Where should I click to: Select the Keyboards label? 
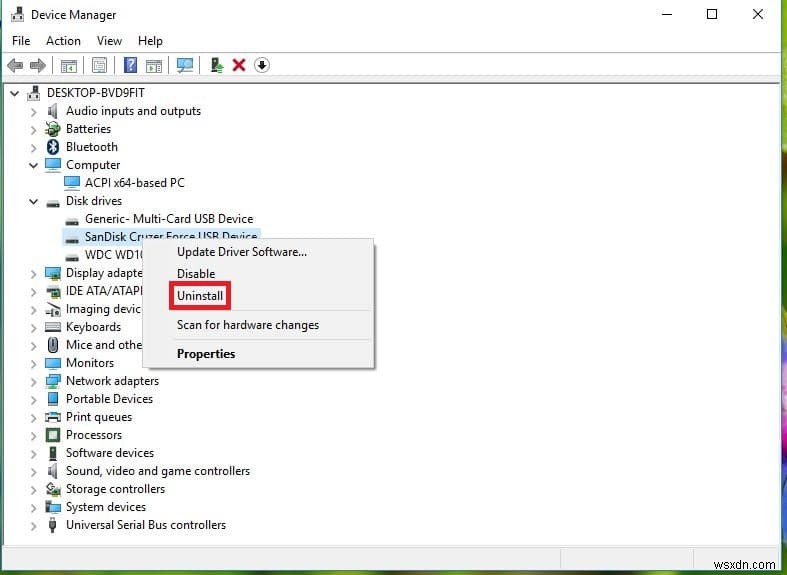click(93, 327)
